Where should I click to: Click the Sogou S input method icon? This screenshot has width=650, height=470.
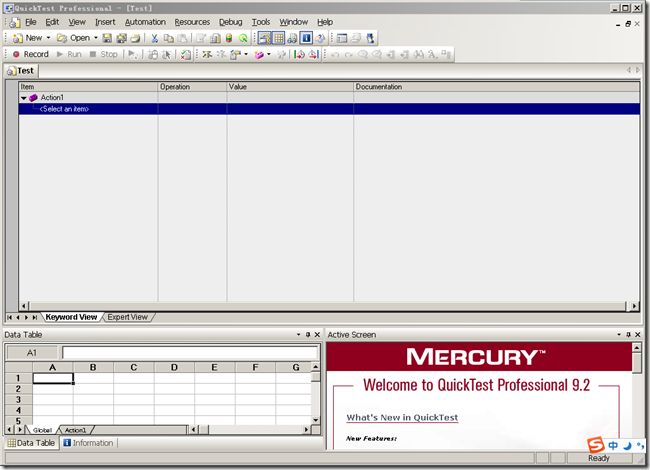[x=595, y=445]
